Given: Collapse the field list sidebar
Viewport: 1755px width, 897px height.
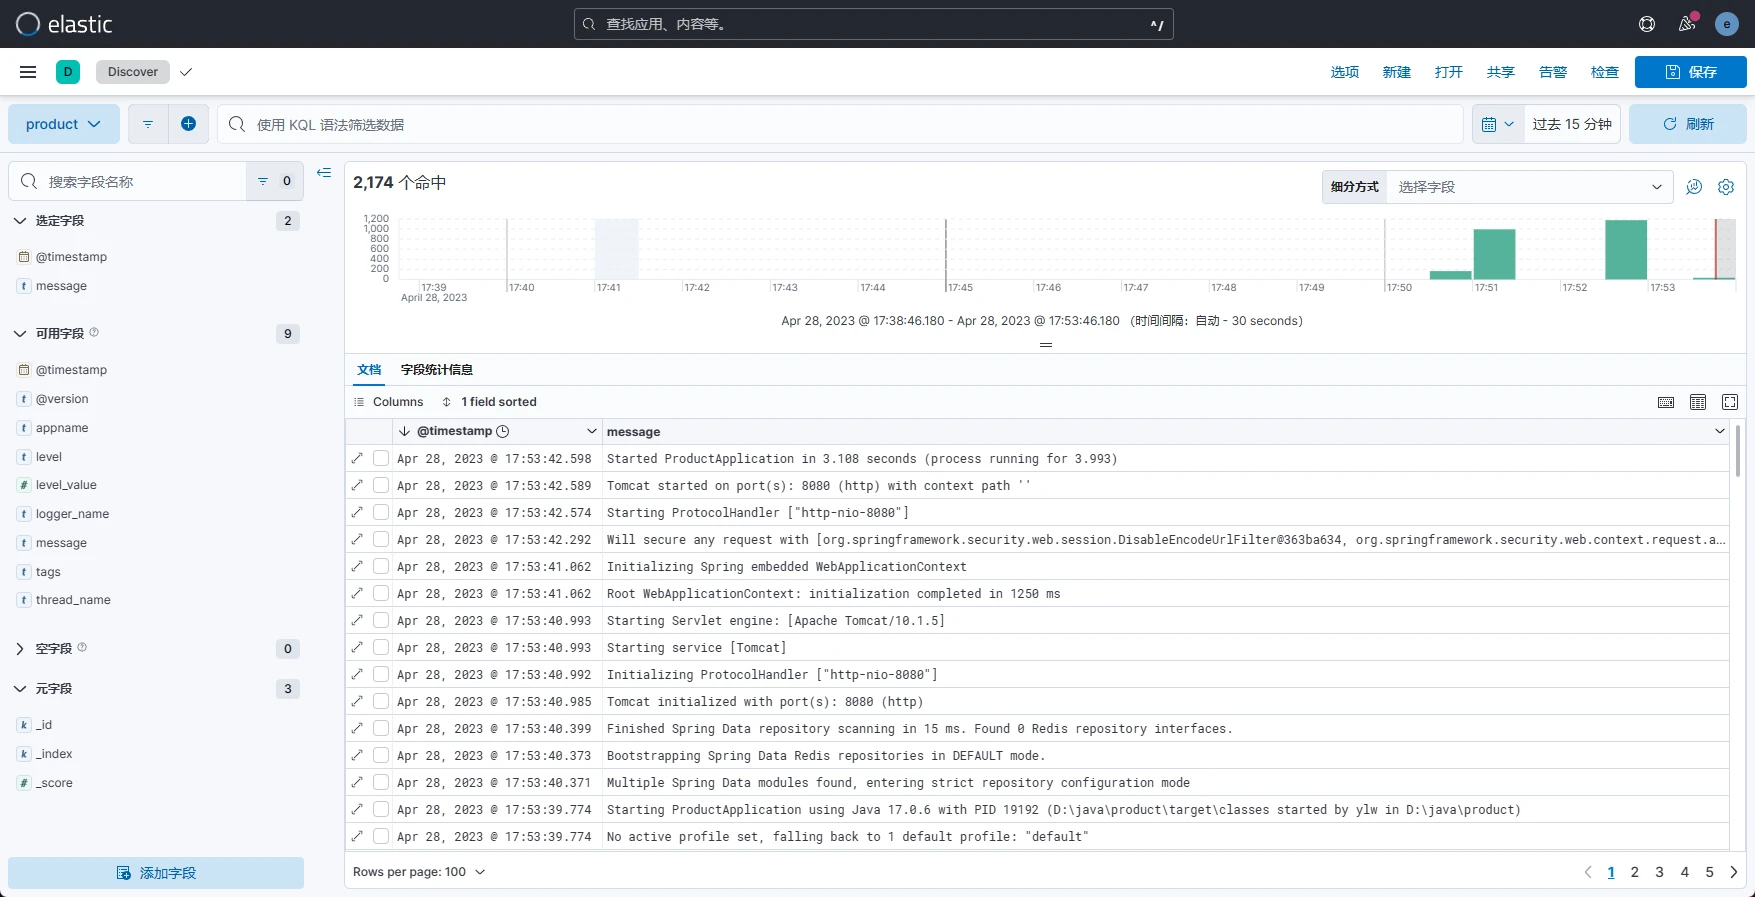Looking at the screenshot, I should click(x=324, y=173).
